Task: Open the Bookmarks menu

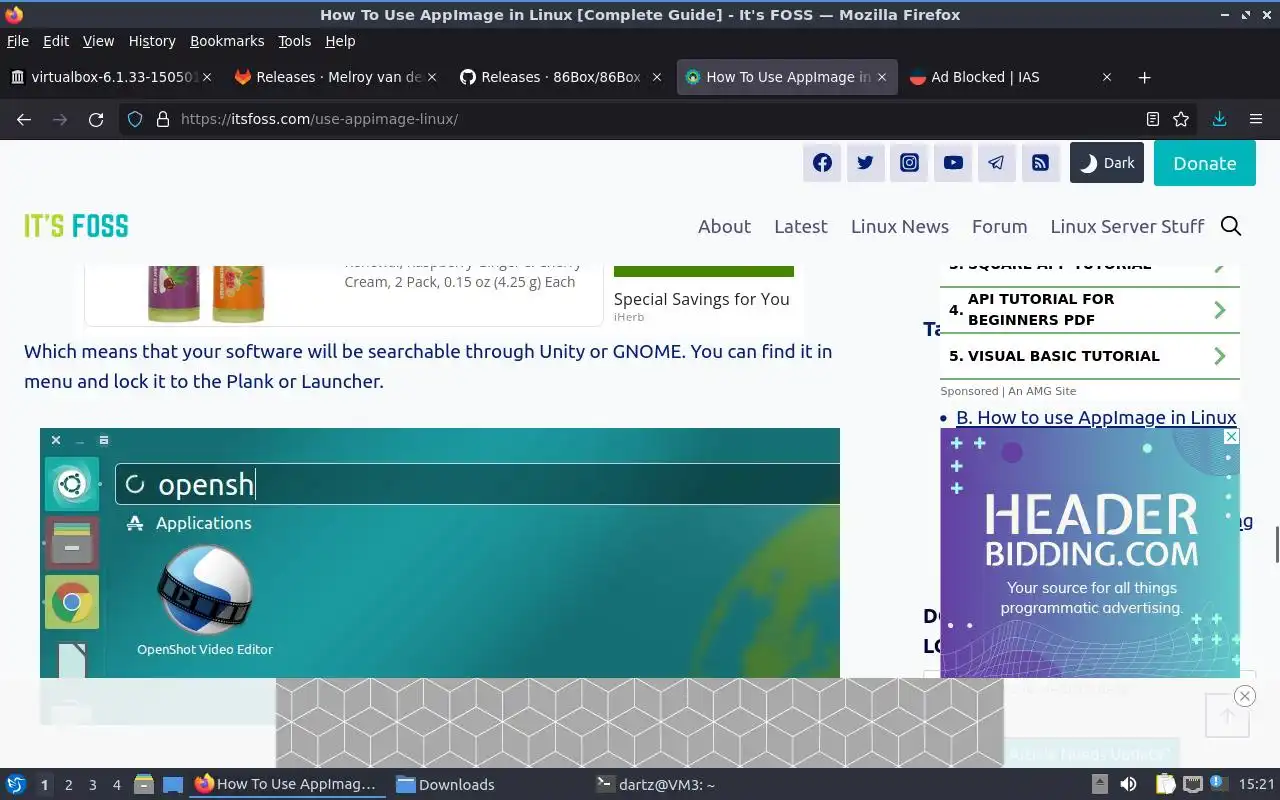Action: (227, 41)
